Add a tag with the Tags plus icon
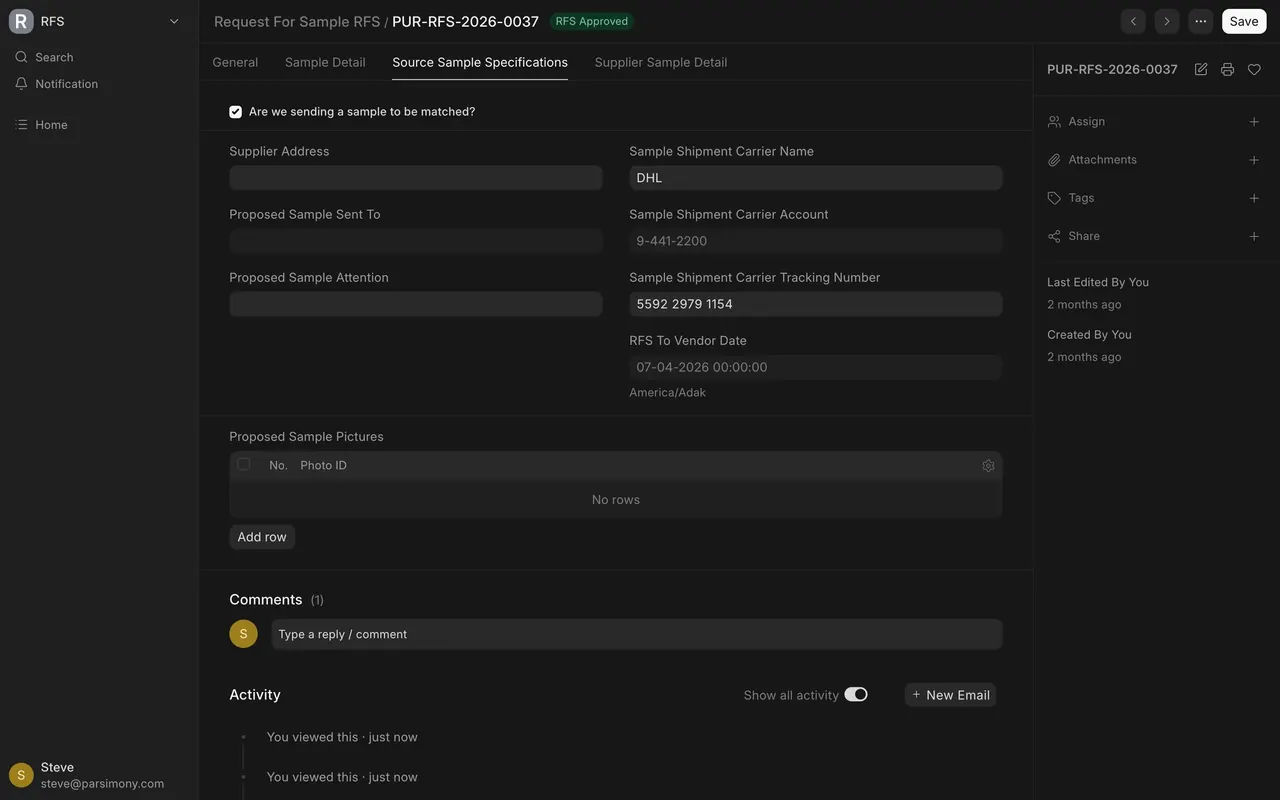Image resolution: width=1280 pixels, height=800 pixels. (x=1254, y=198)
